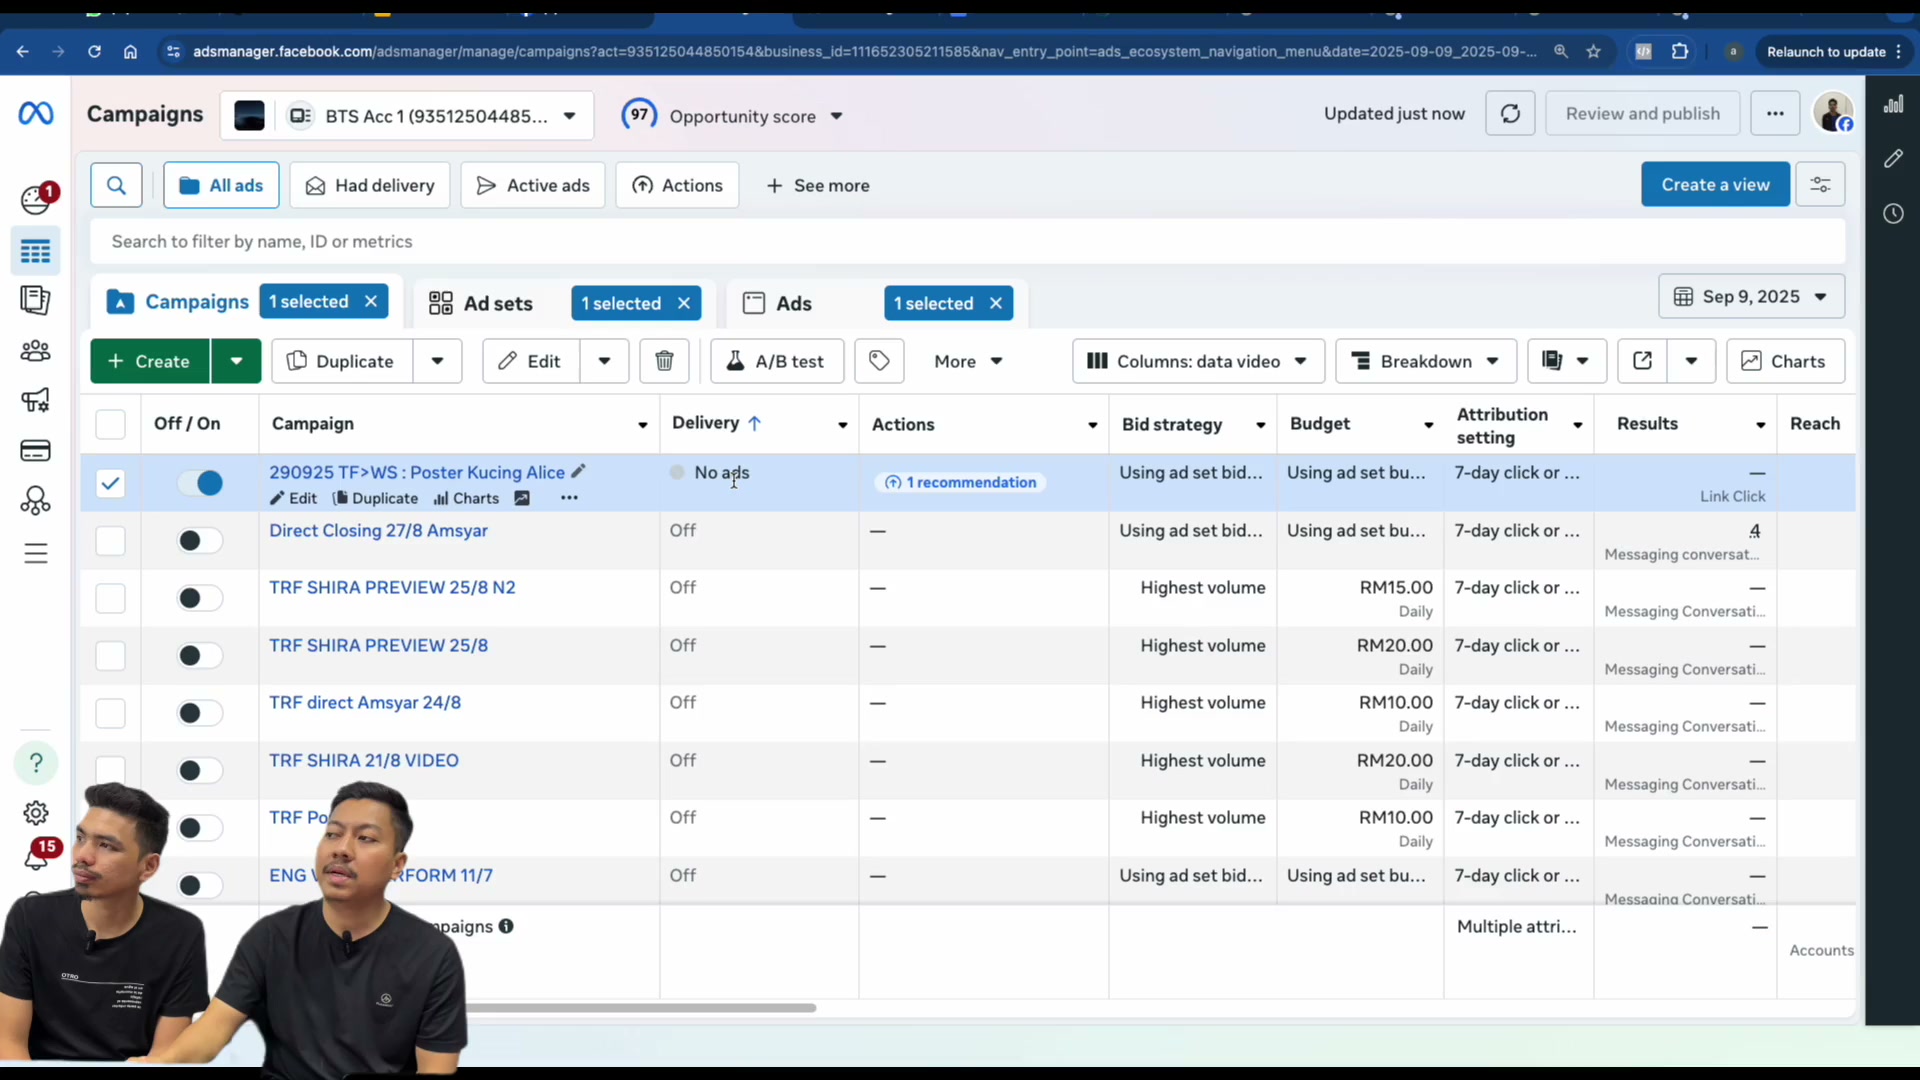Open the search magnifier button
Viewport: 1920px width, 1080px height.
point(116,185)
